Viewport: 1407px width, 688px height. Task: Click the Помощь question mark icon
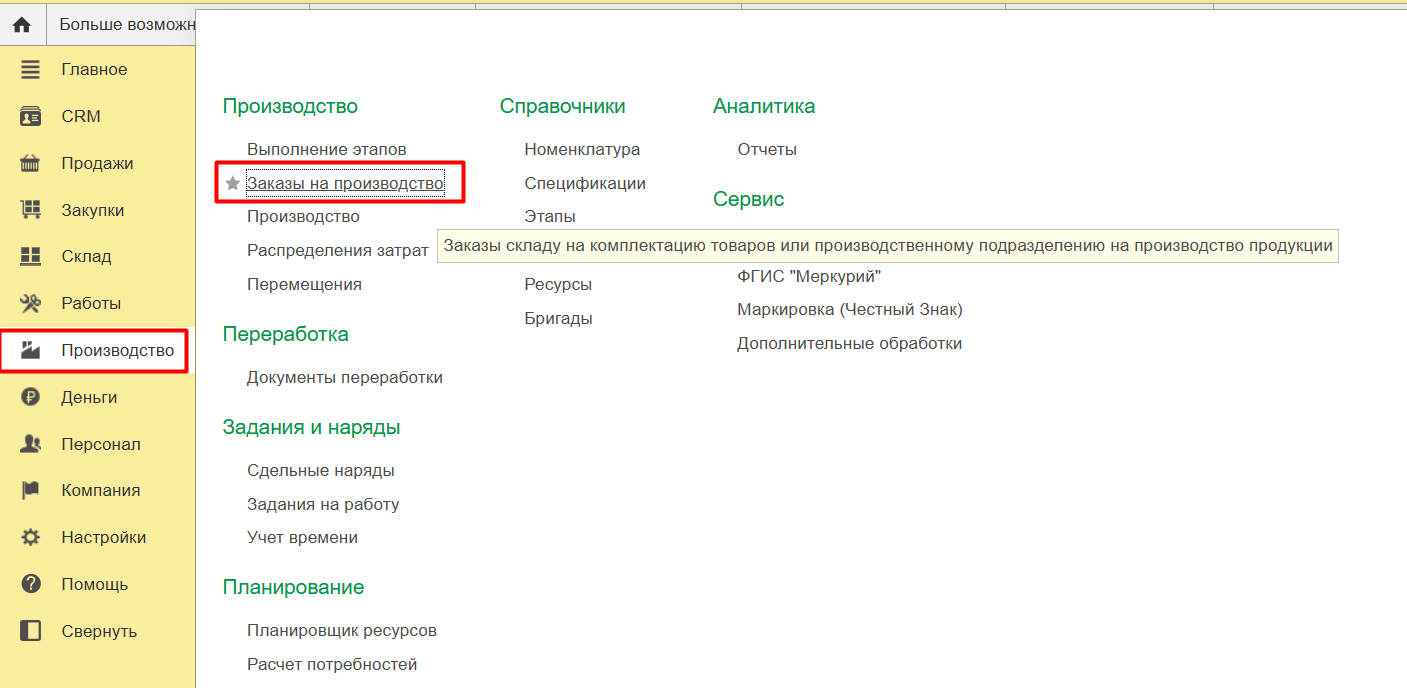click(x=31, y=584)
